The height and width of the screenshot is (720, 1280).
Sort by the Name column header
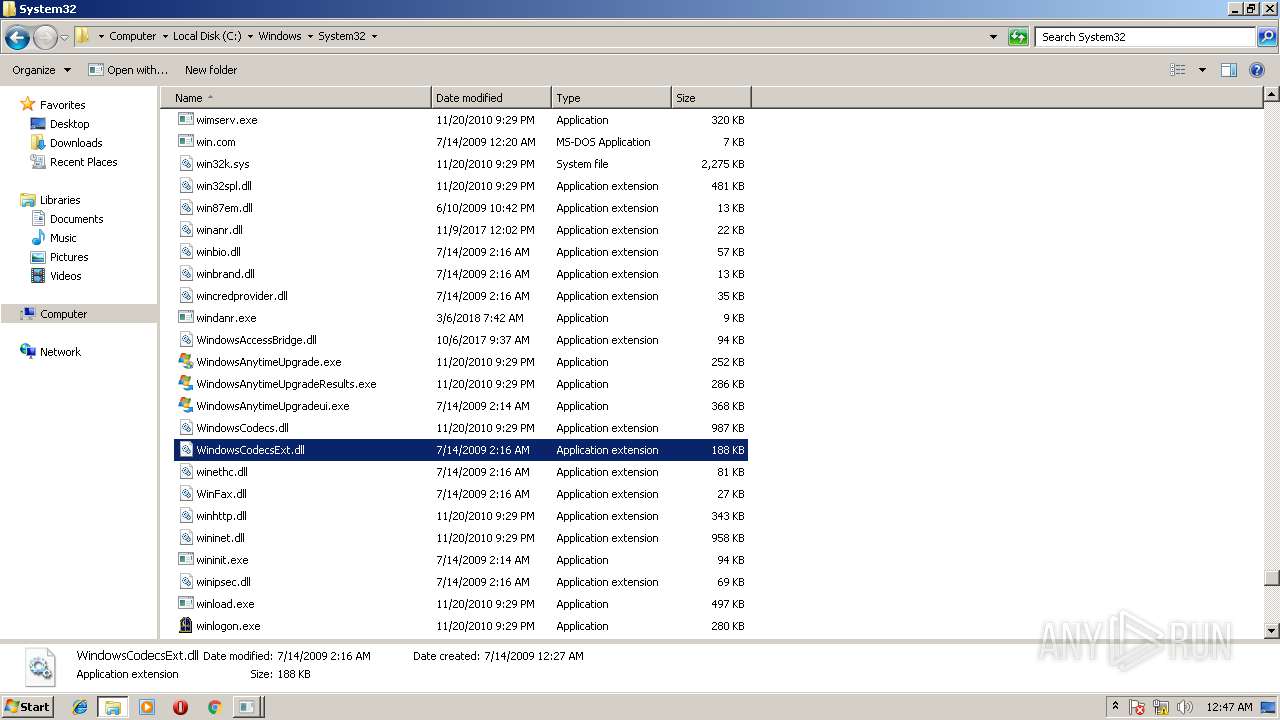(x=295, y=98)
